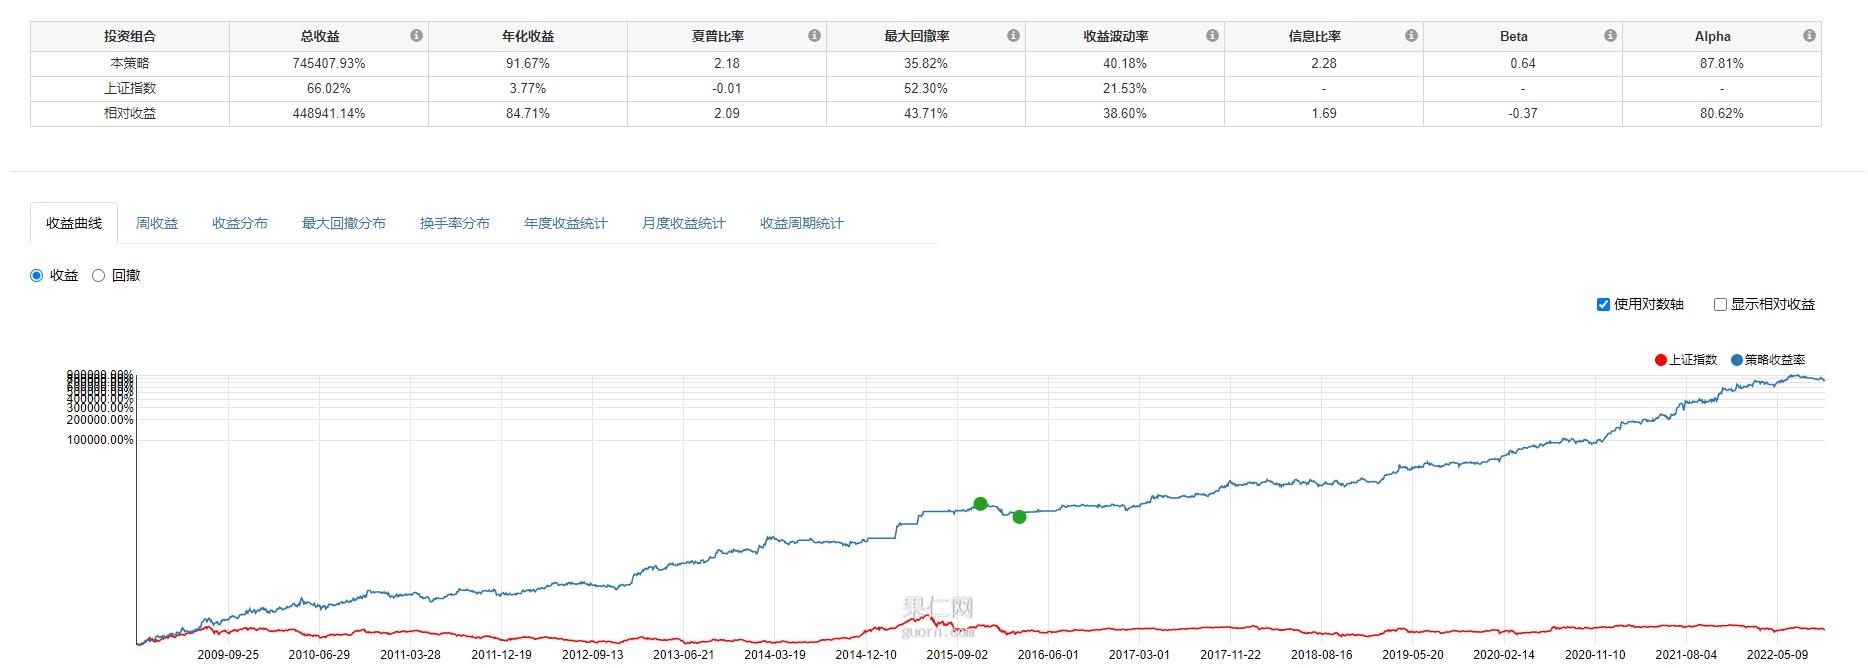Select the 收益 radio button
This screenshot has width=1868, height=668.
click(37, 276)
